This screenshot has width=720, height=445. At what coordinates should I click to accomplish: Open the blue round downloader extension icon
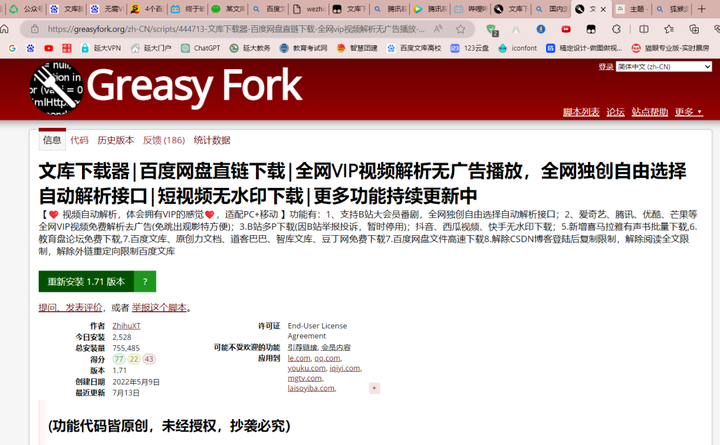(541, 29)
